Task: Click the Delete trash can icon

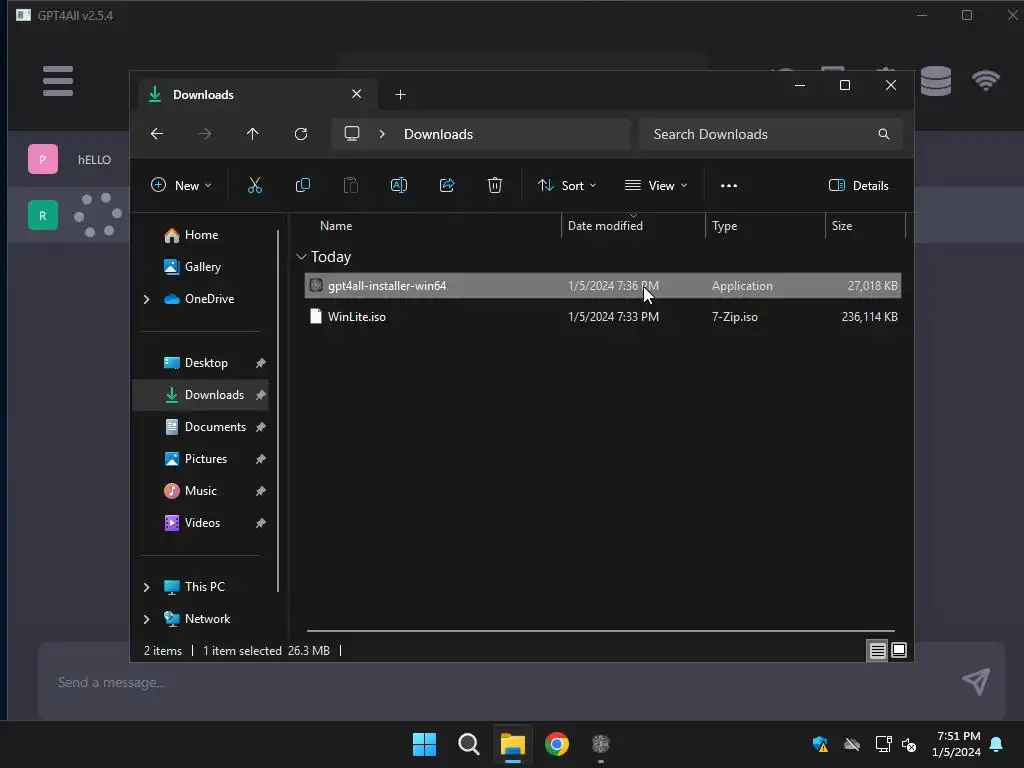Action: (x=495, y=185)
